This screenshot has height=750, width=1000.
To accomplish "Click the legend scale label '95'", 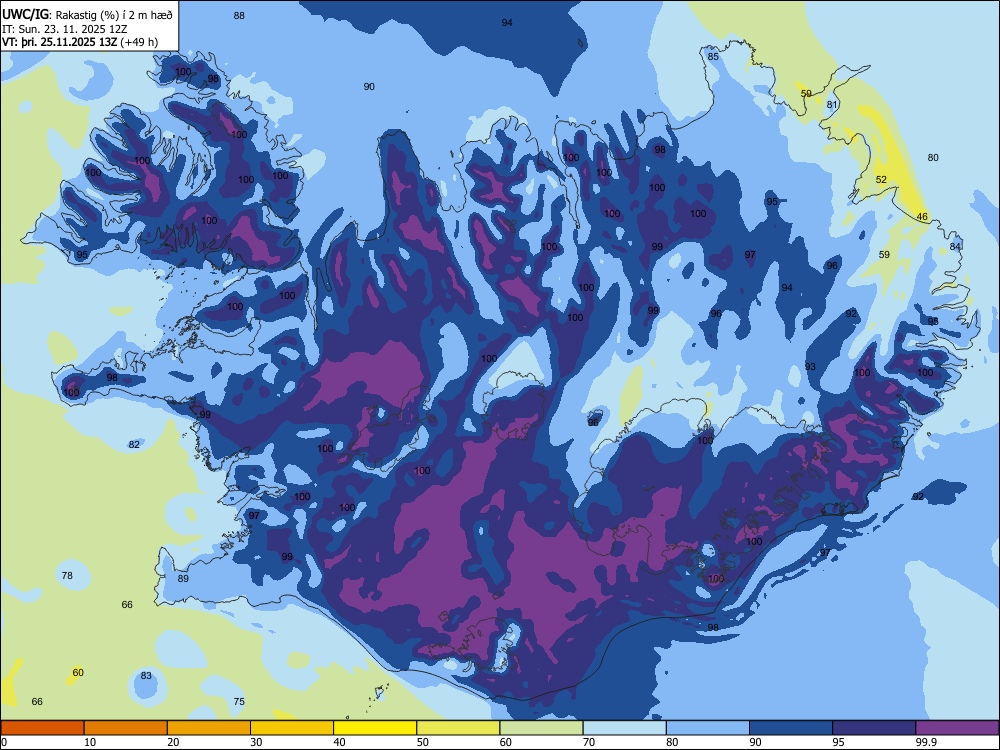I will pos(838,742).
